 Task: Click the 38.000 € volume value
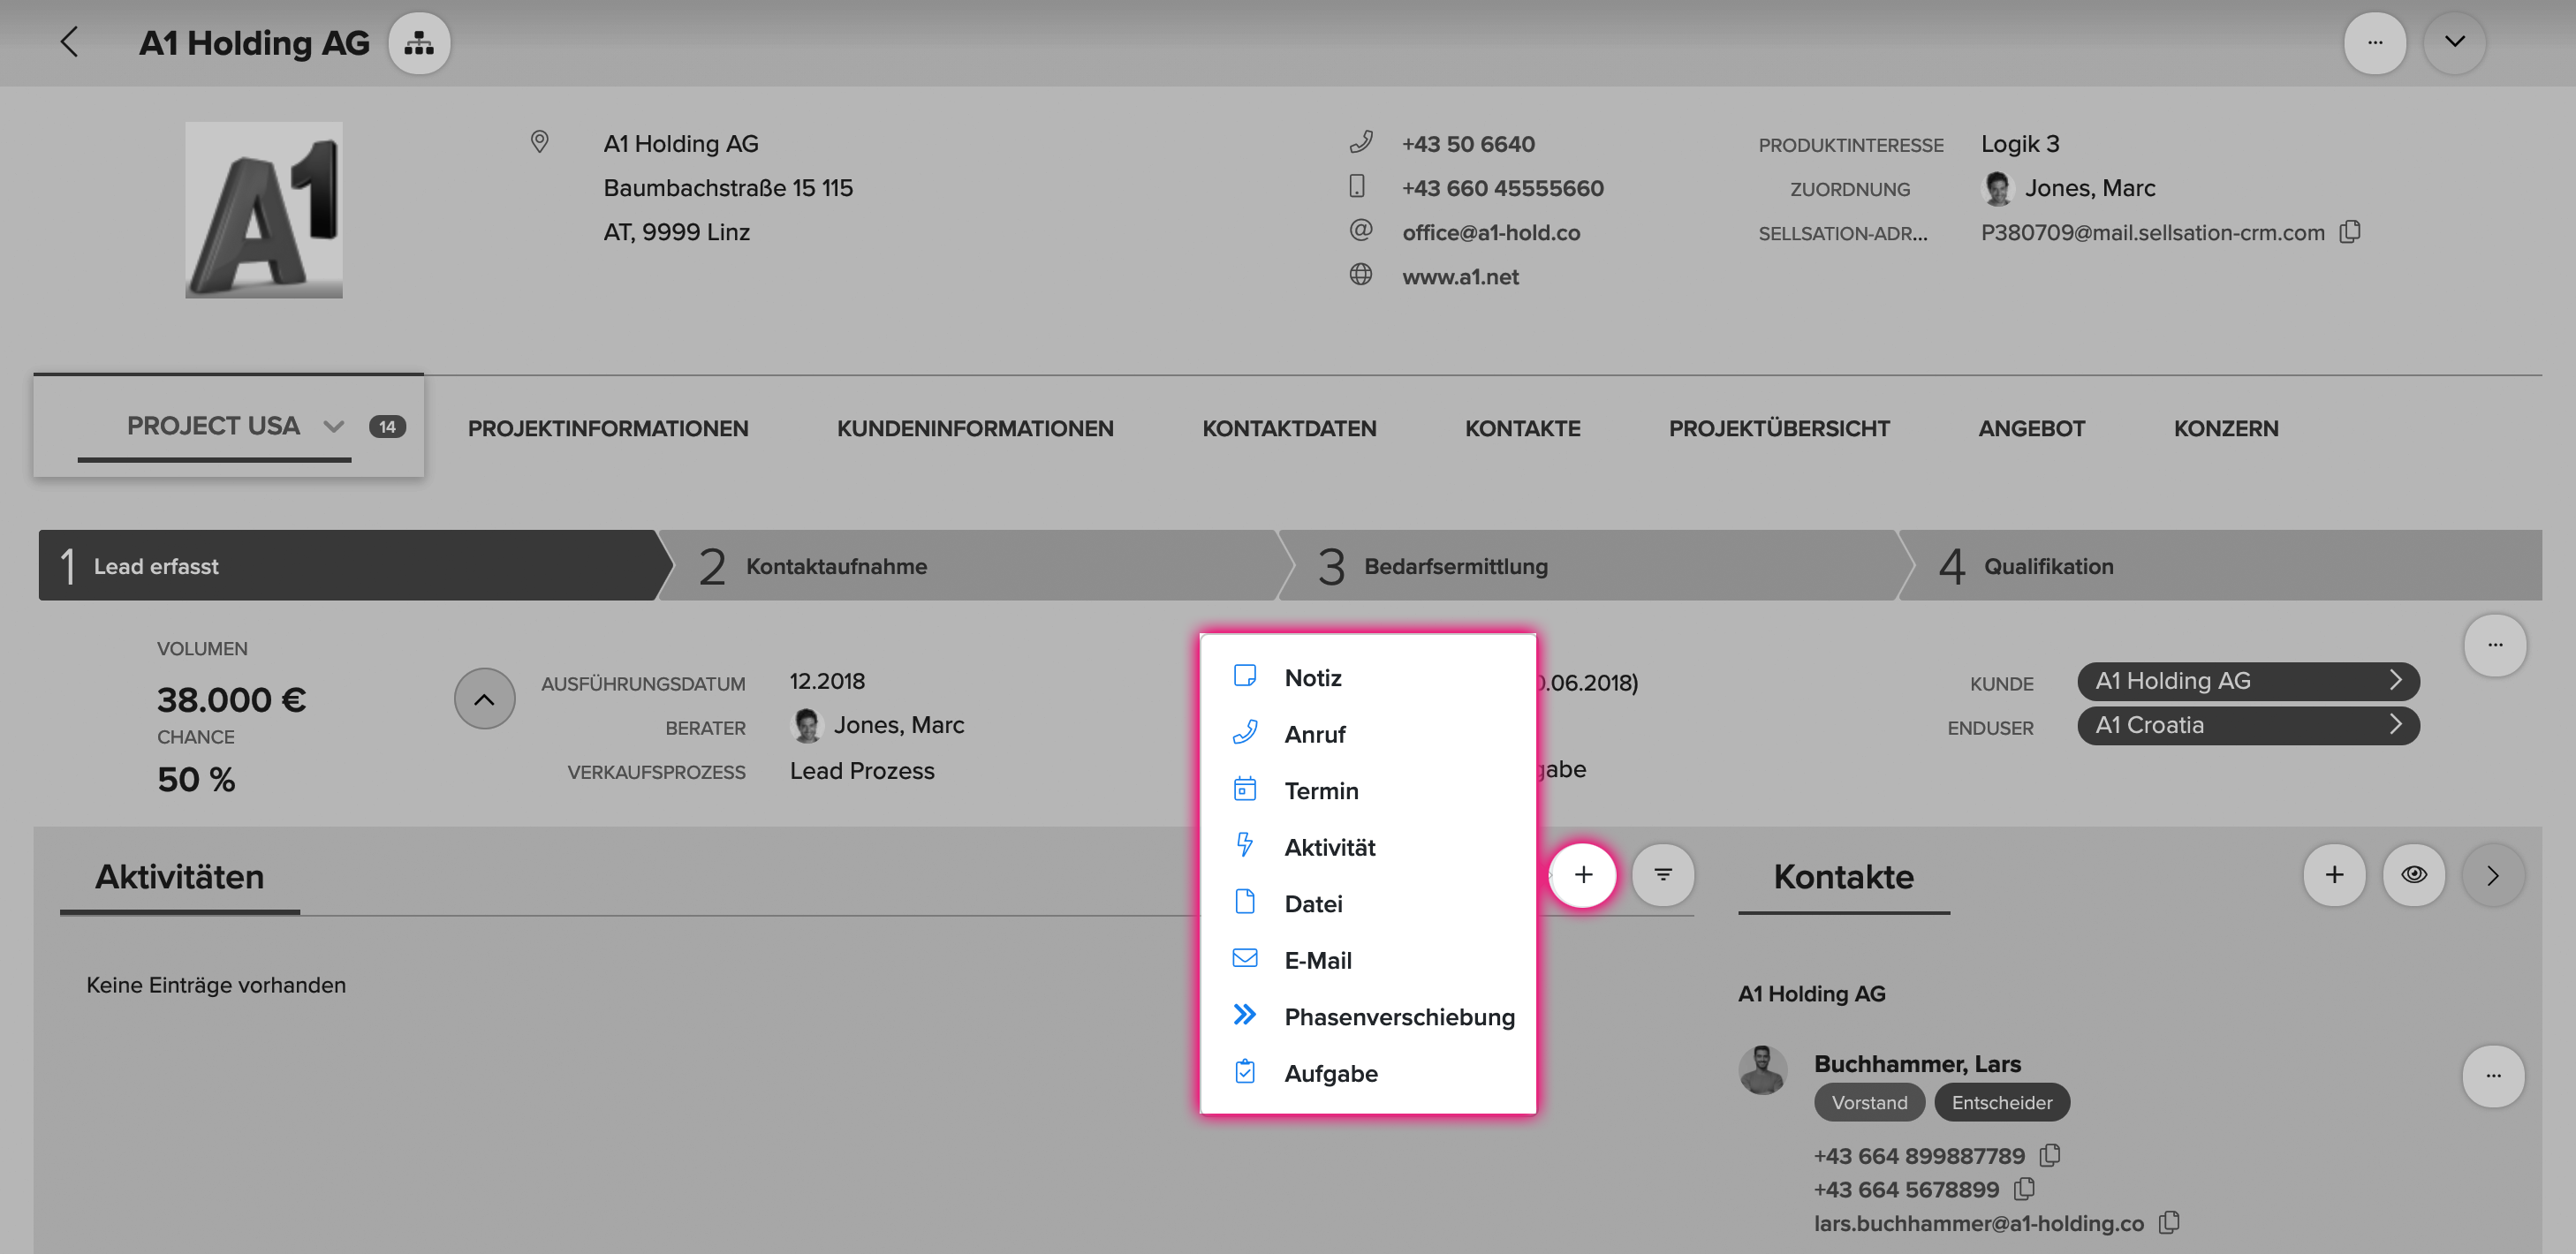pyautogui.click(x=231, y=699)
